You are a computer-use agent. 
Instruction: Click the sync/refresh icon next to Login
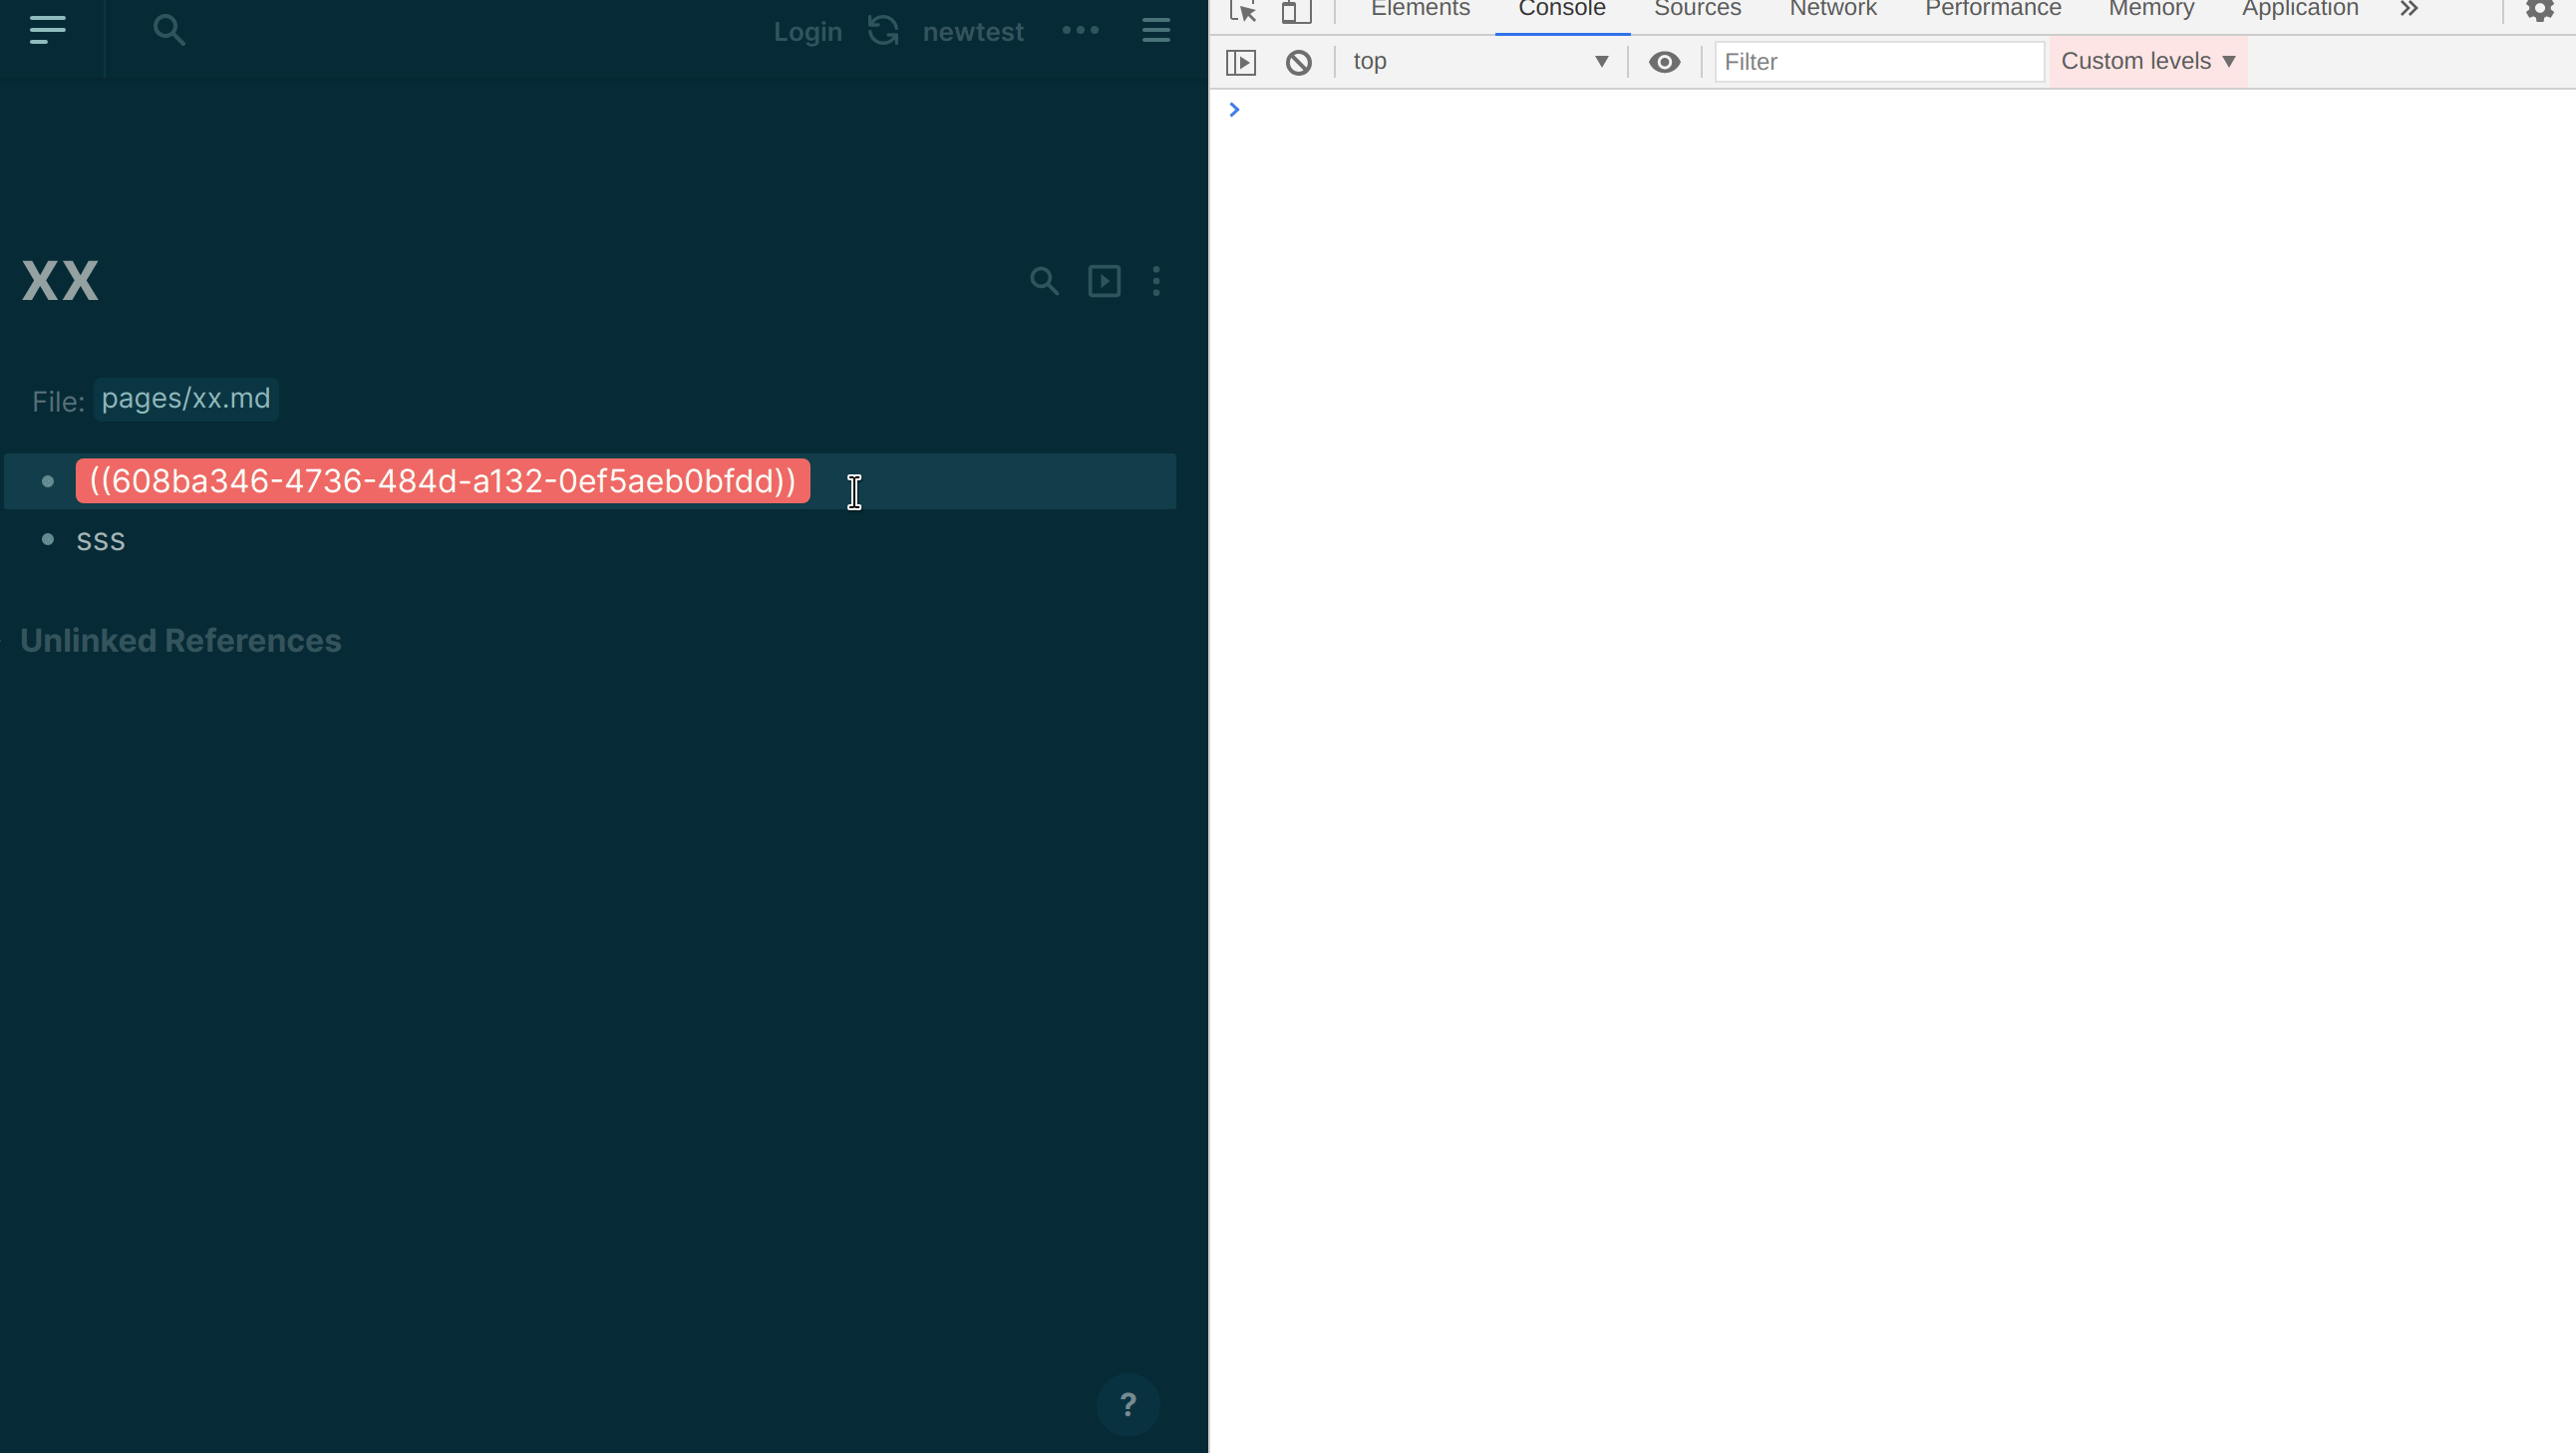click(882, 30)
